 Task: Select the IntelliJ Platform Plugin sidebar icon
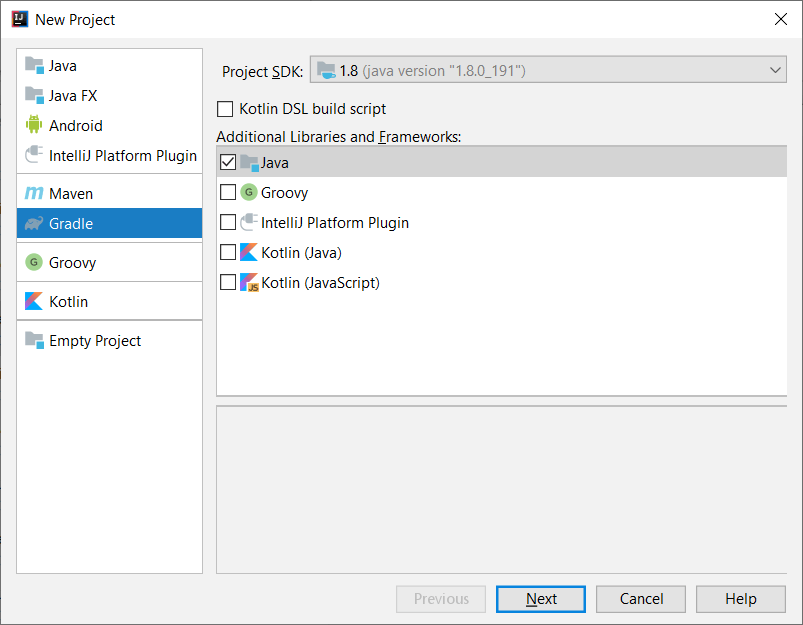[34, 155]
